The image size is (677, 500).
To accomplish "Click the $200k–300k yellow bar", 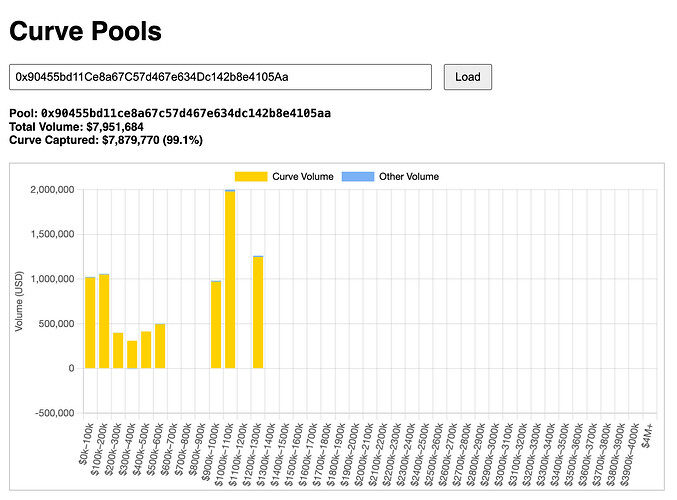I will pos(118,351).
